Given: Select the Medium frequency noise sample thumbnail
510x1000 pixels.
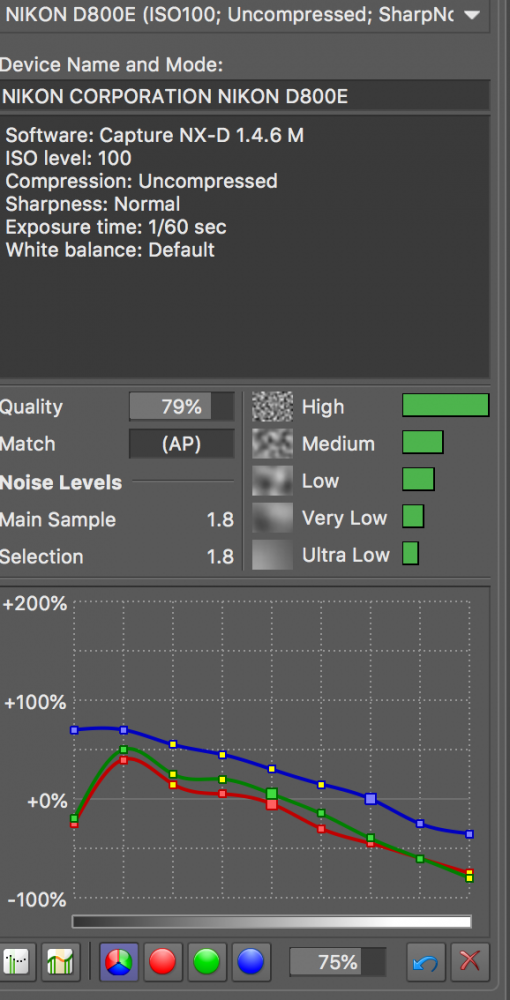Looking at the screenshot, I should pos(272,444).
